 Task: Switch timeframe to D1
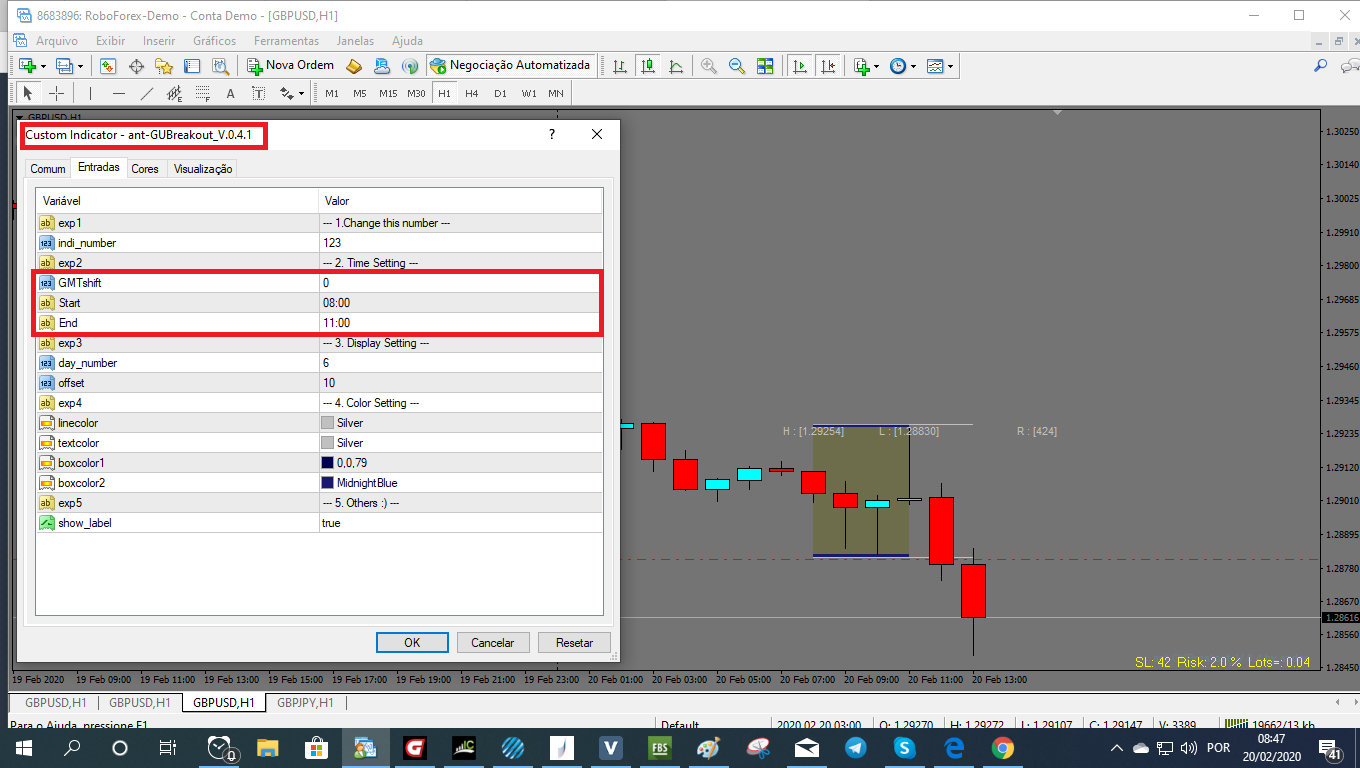[x=500, y=93]
